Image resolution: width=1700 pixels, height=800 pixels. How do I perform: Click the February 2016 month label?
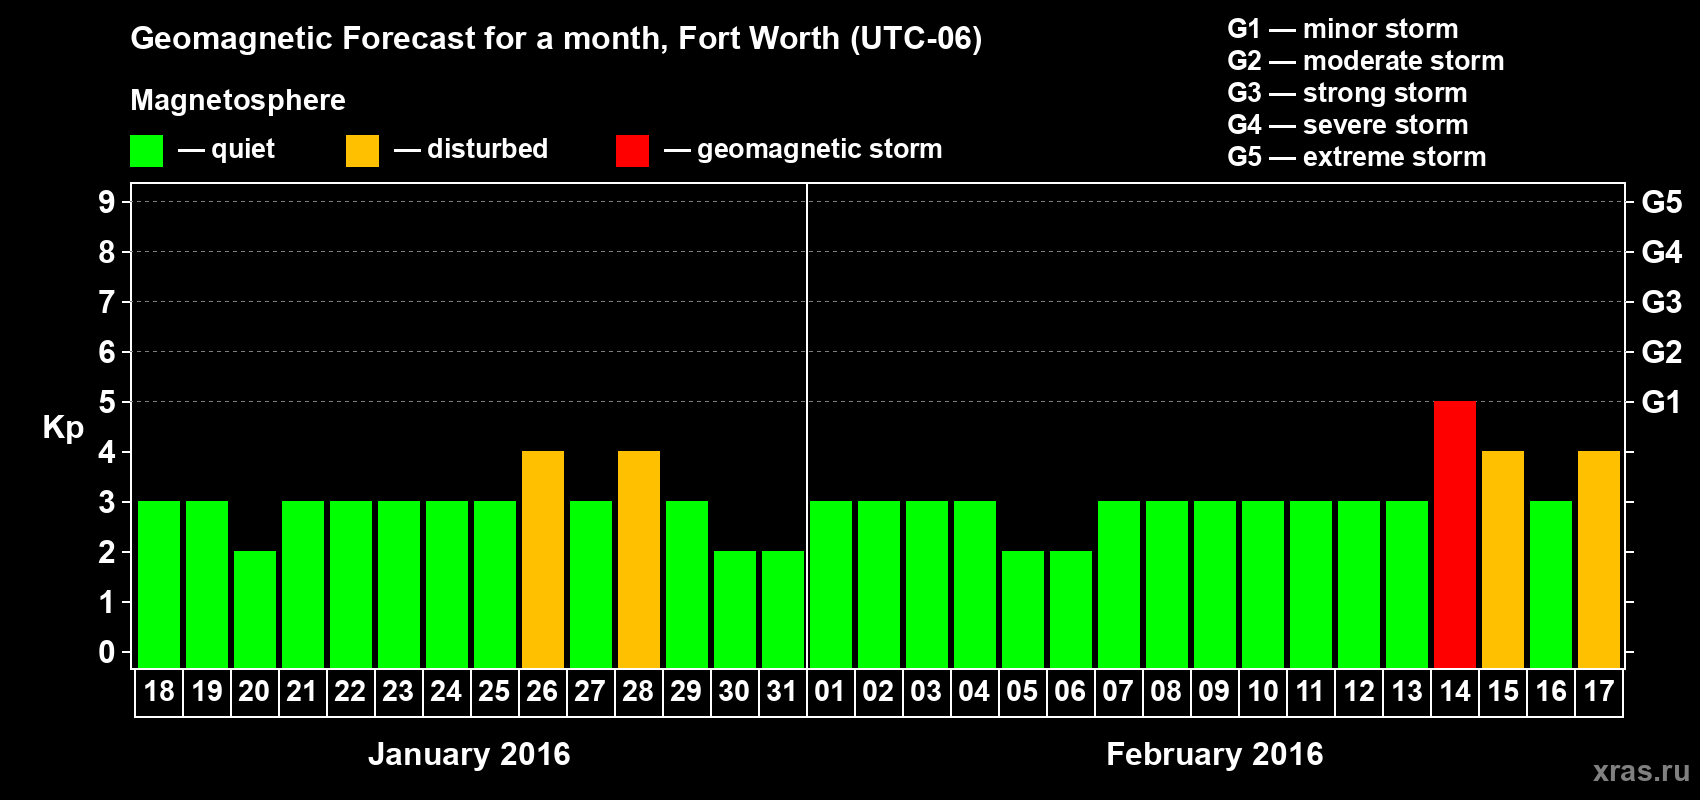pos(1215,754)
